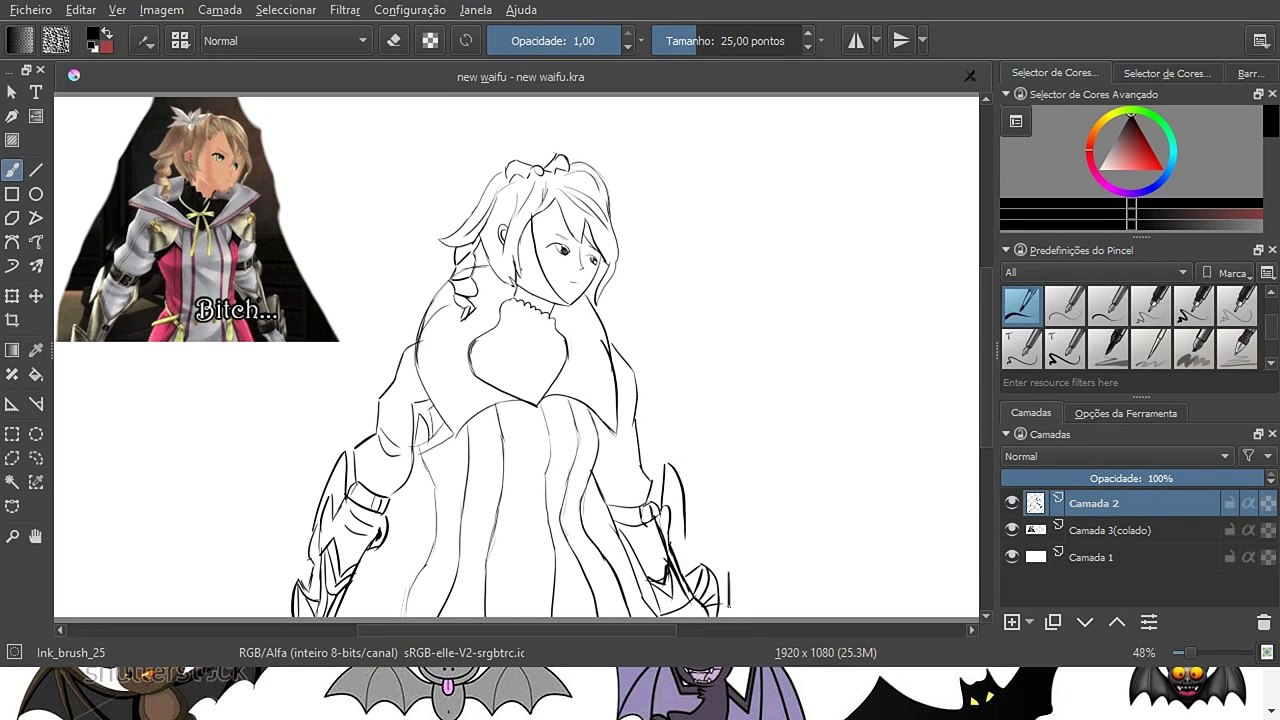Viewport: 1280px width, 720px height.
Task: Open layer blending mode Normal dropdown
Action: pyautogui.click(x=1117, y=456)
